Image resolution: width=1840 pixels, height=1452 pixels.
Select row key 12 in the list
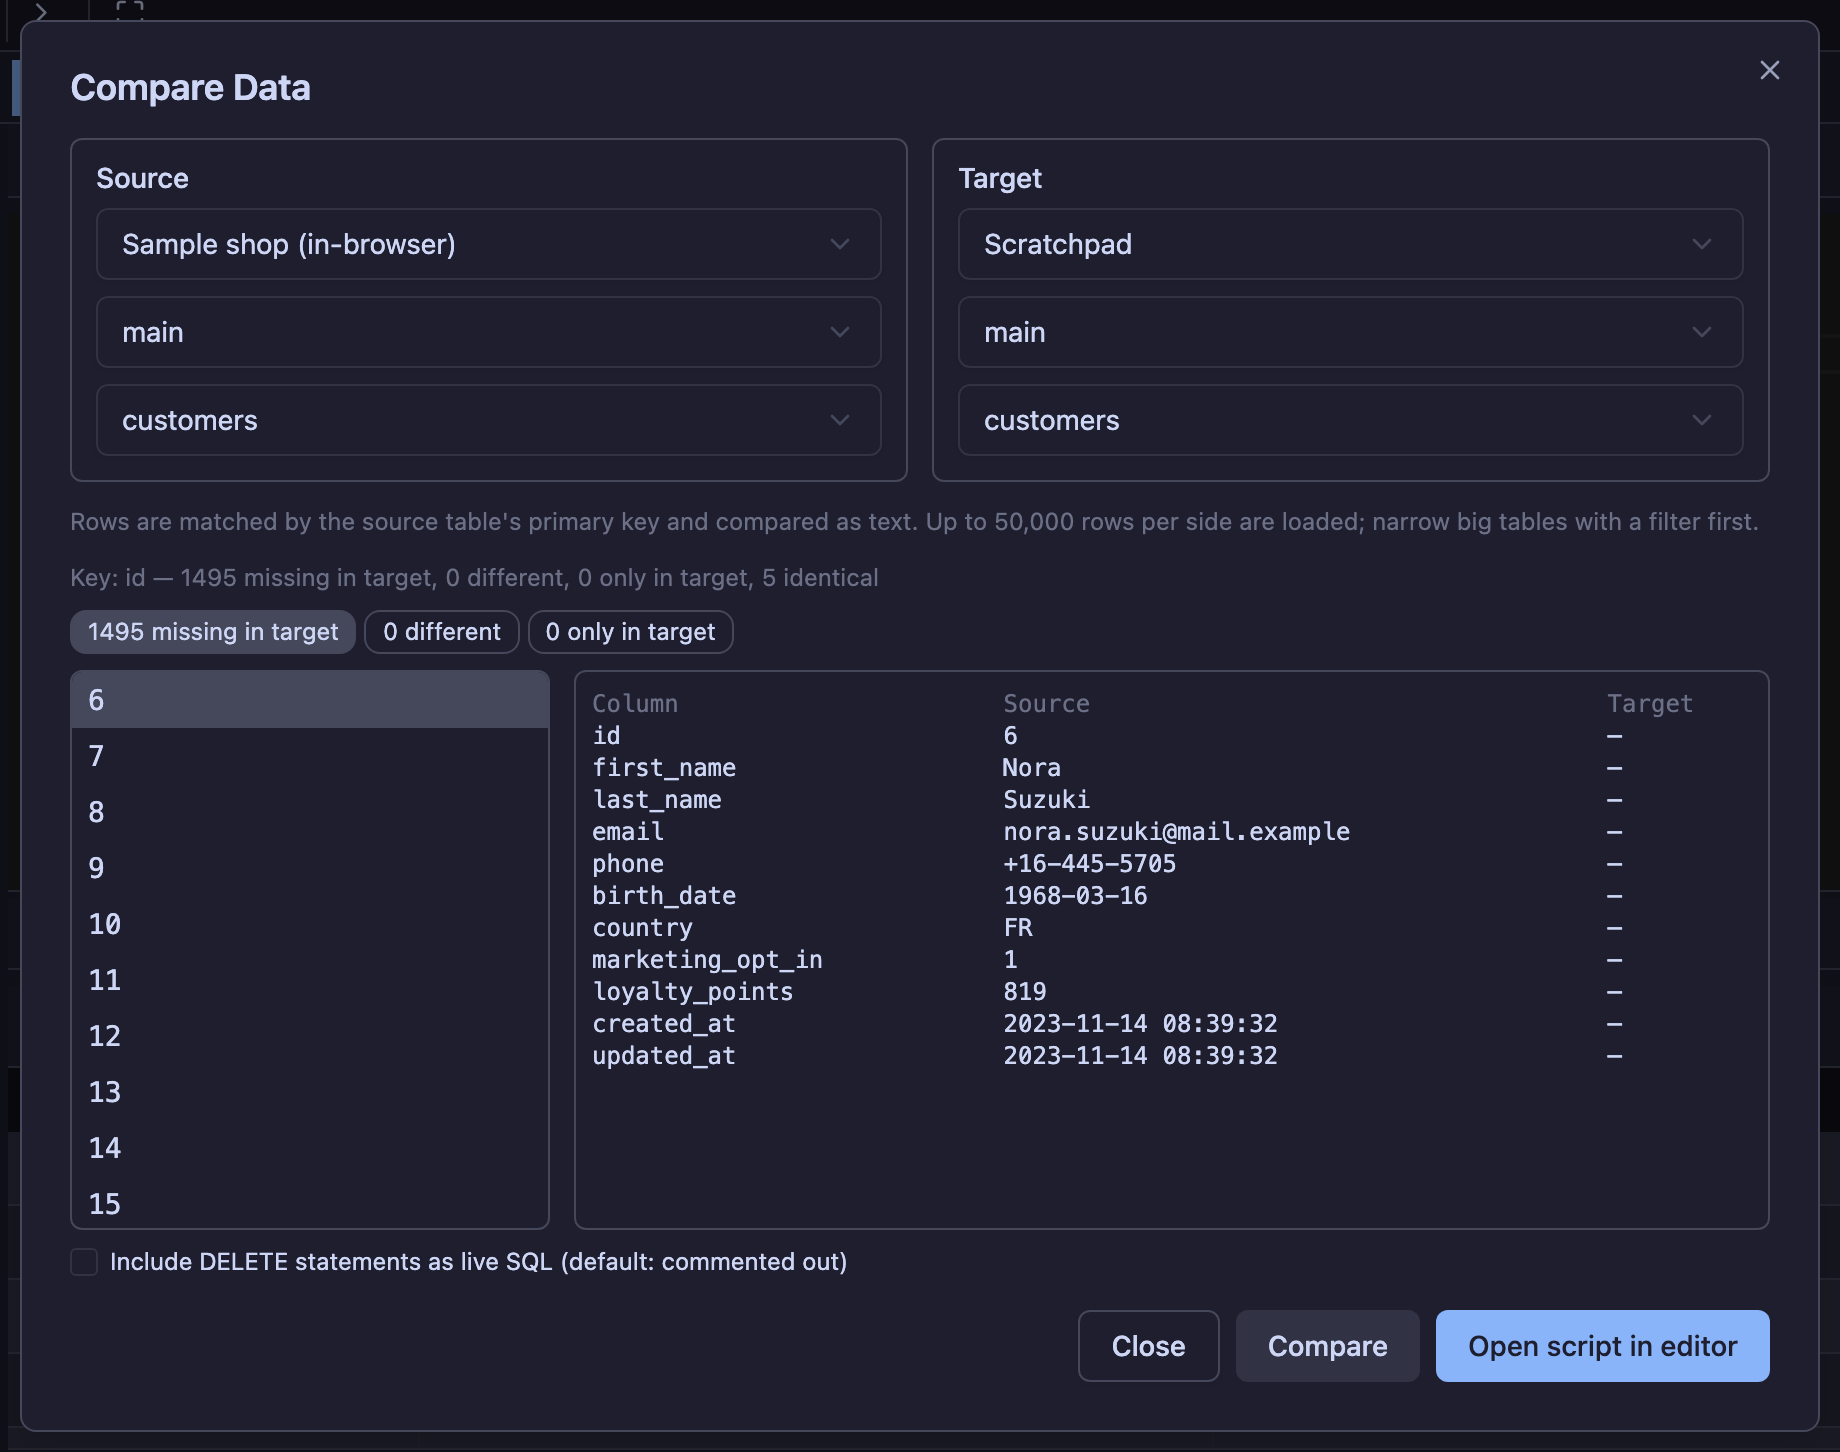tap(310, 1036)
